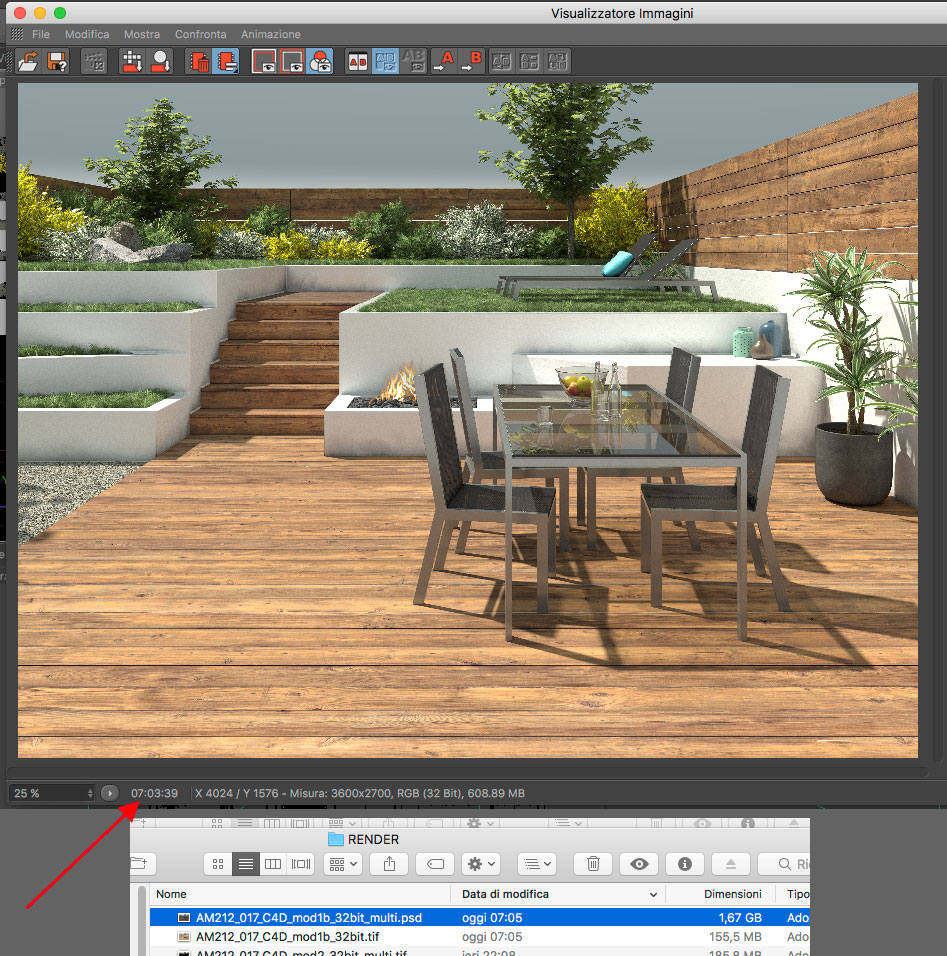Click the sphere render-to-viewer icon
This screenshot has width=947, height=956.
click(160, 62)
